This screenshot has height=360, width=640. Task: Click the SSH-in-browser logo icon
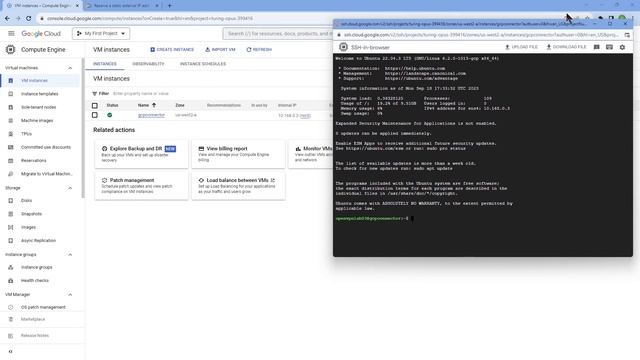point(343,47)
